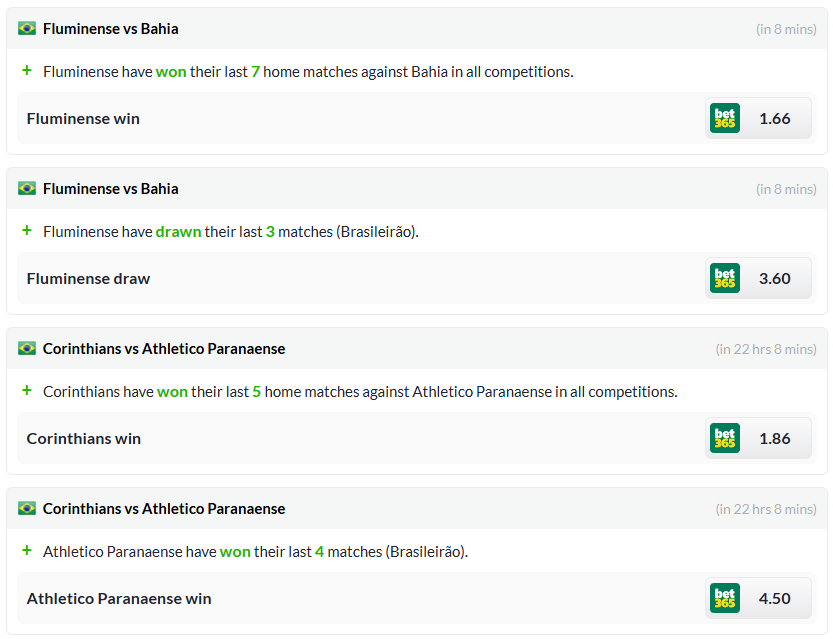Open the last Corinthians vs Athletico Paranaense title
The width and height of the screenshot is (833, 639).
[x=164, y=508]
